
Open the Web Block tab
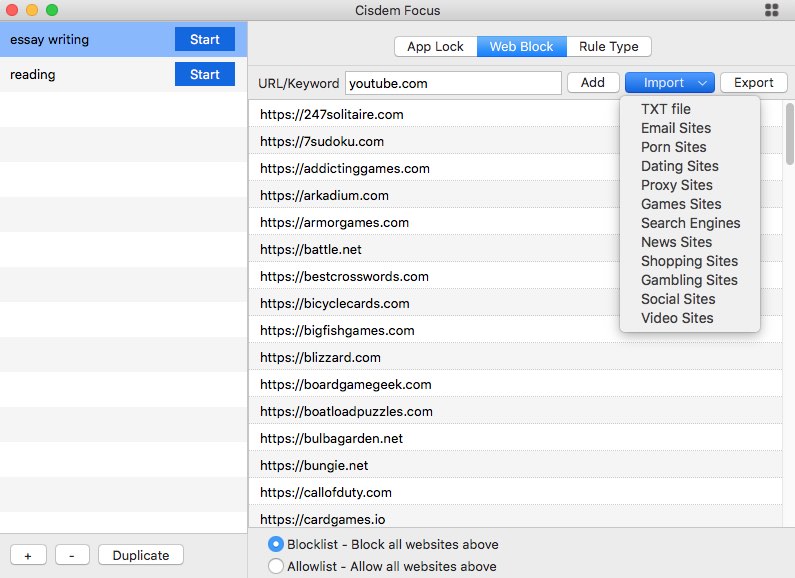(521, 47)
